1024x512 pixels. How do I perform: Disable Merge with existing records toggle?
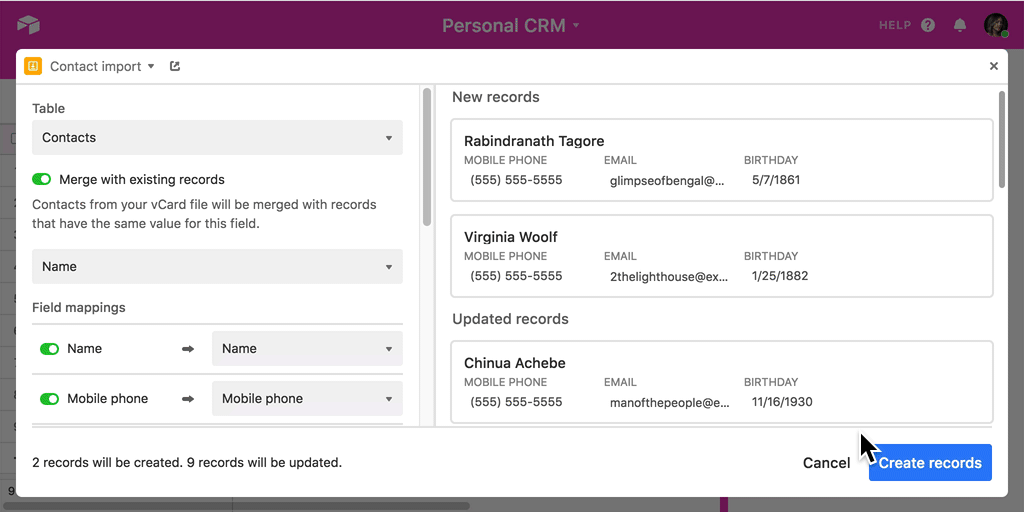(x=42, y=180)
